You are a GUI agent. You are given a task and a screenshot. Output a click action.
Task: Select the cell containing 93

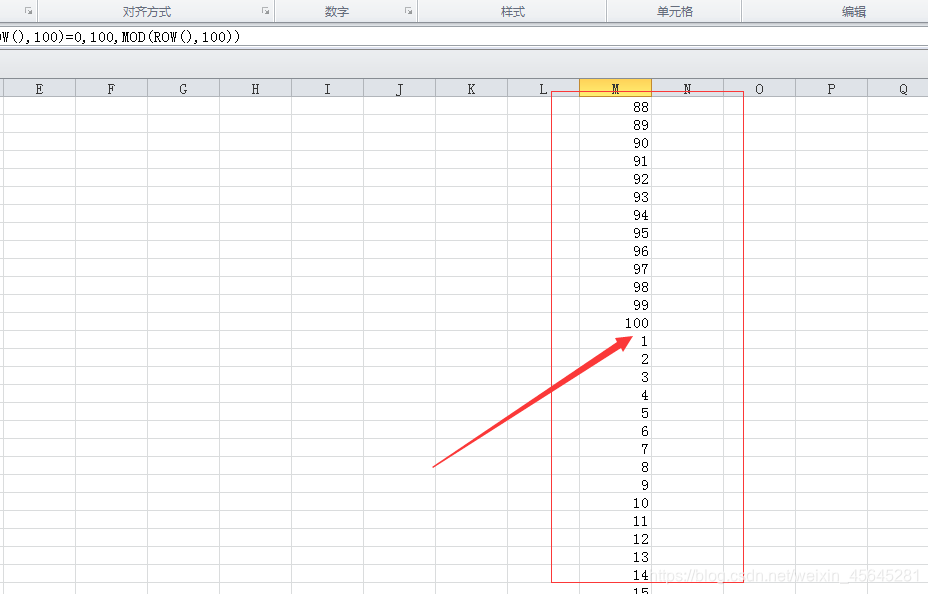pyautogui.click(x=616, y=196)
